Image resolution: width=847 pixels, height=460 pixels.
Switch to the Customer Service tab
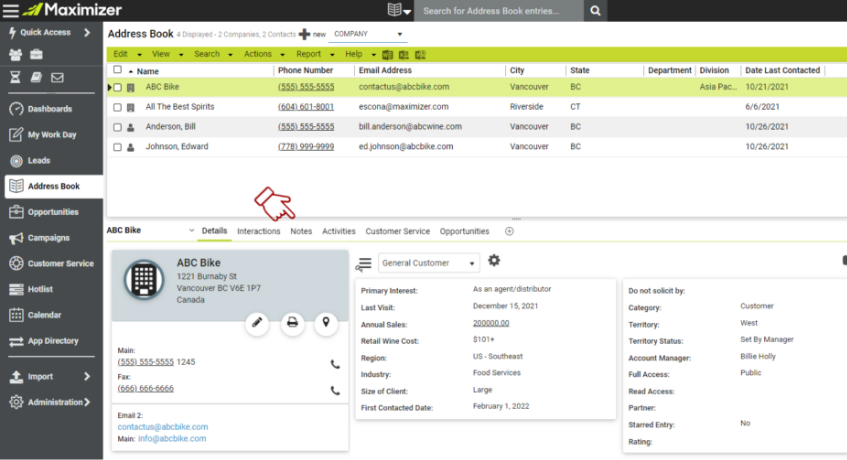tap(398, 231)
